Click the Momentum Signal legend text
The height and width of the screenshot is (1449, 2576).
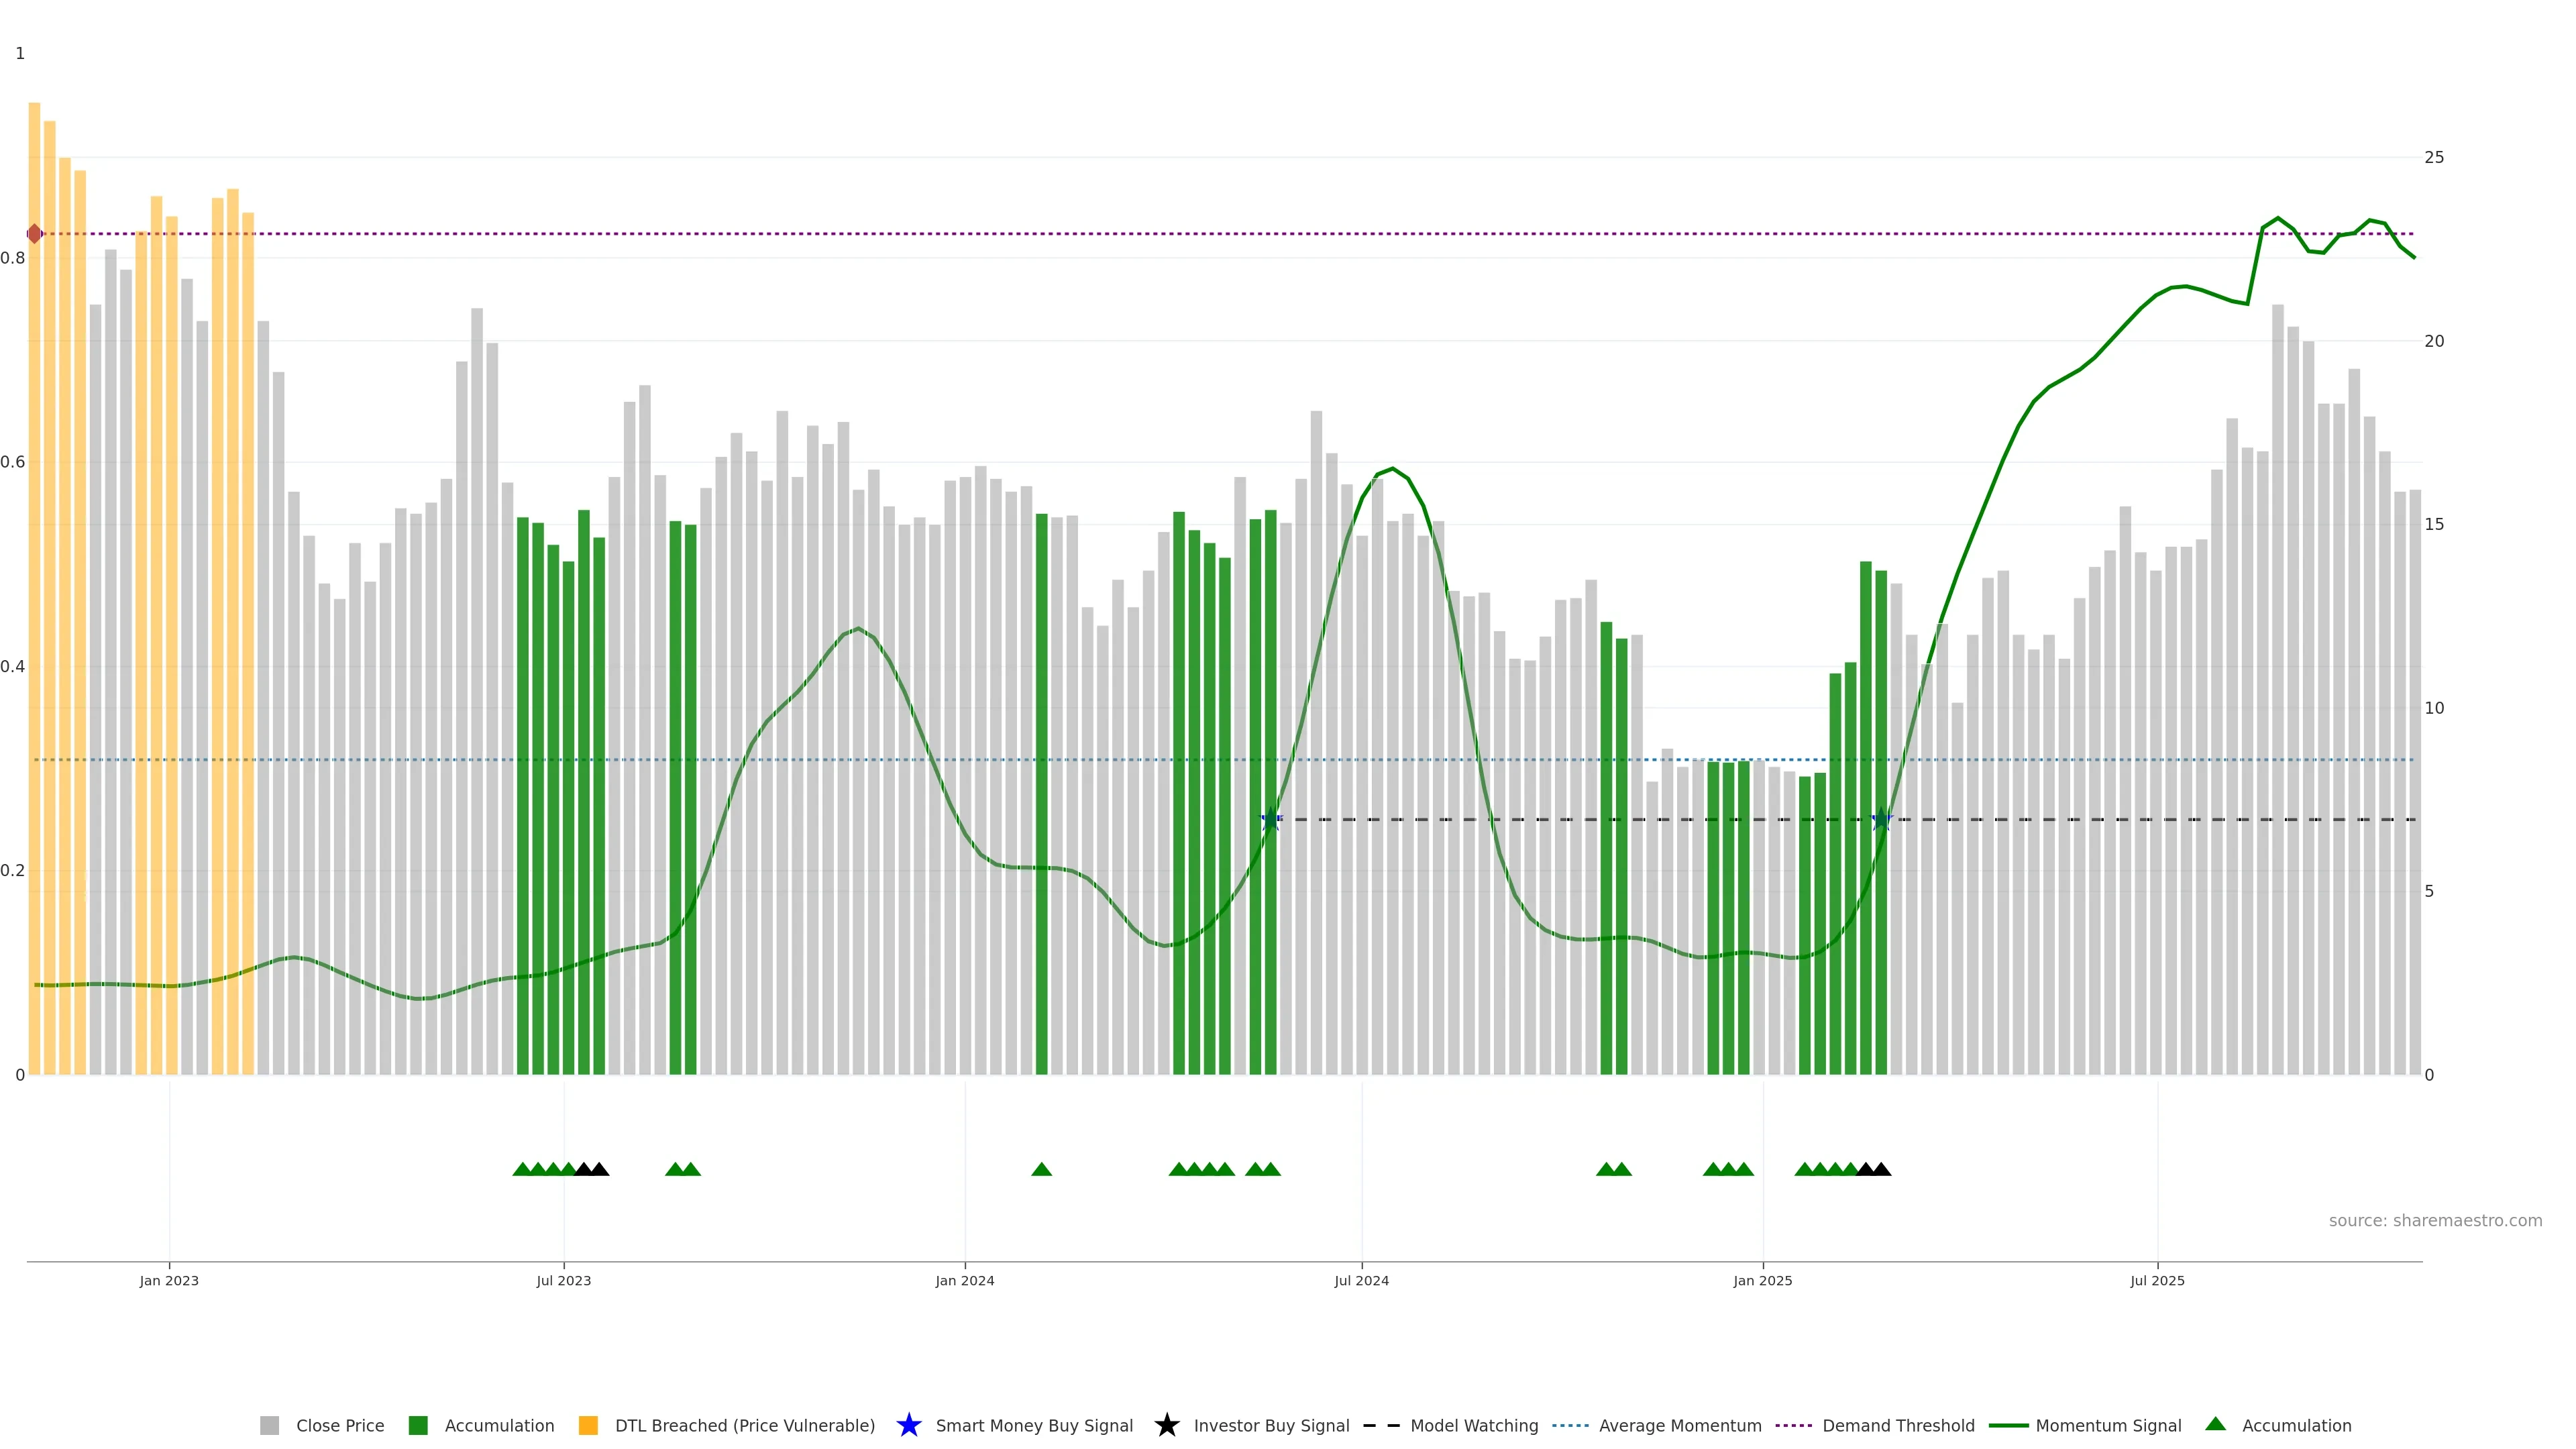click(x=2108, y=1425)
